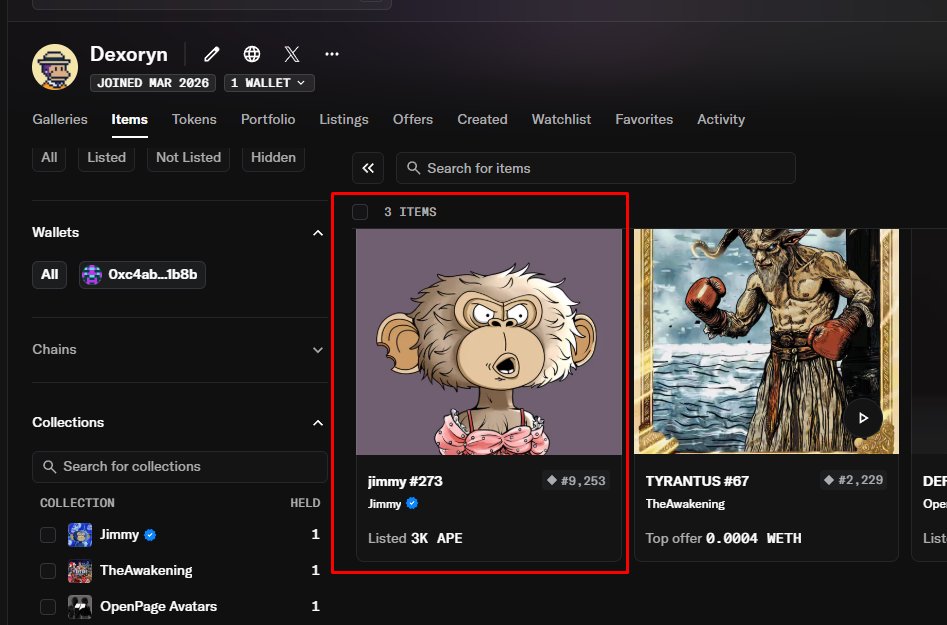Screen dimensions: 947x625
Task: Collapse sidebar with double-chevron button
Action: (368, 168)
